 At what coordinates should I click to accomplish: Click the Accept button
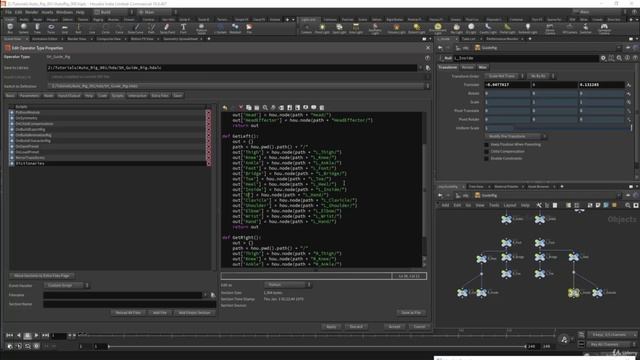coord(394,327)
